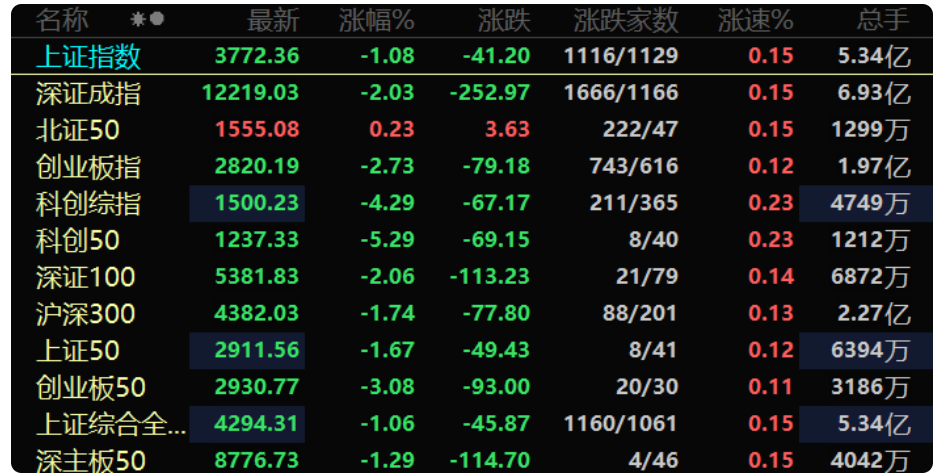
Task: Sort by the 涨速% column header
Action: point(756,20)
